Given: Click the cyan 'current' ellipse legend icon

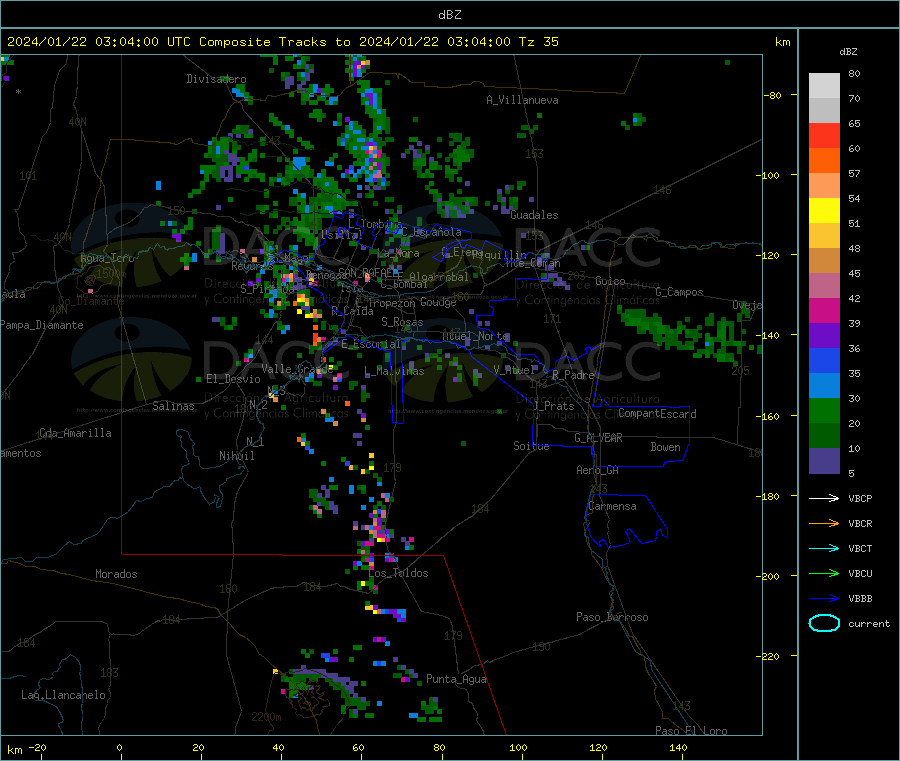Looking at the screenshot, I should tap(824, 623).
